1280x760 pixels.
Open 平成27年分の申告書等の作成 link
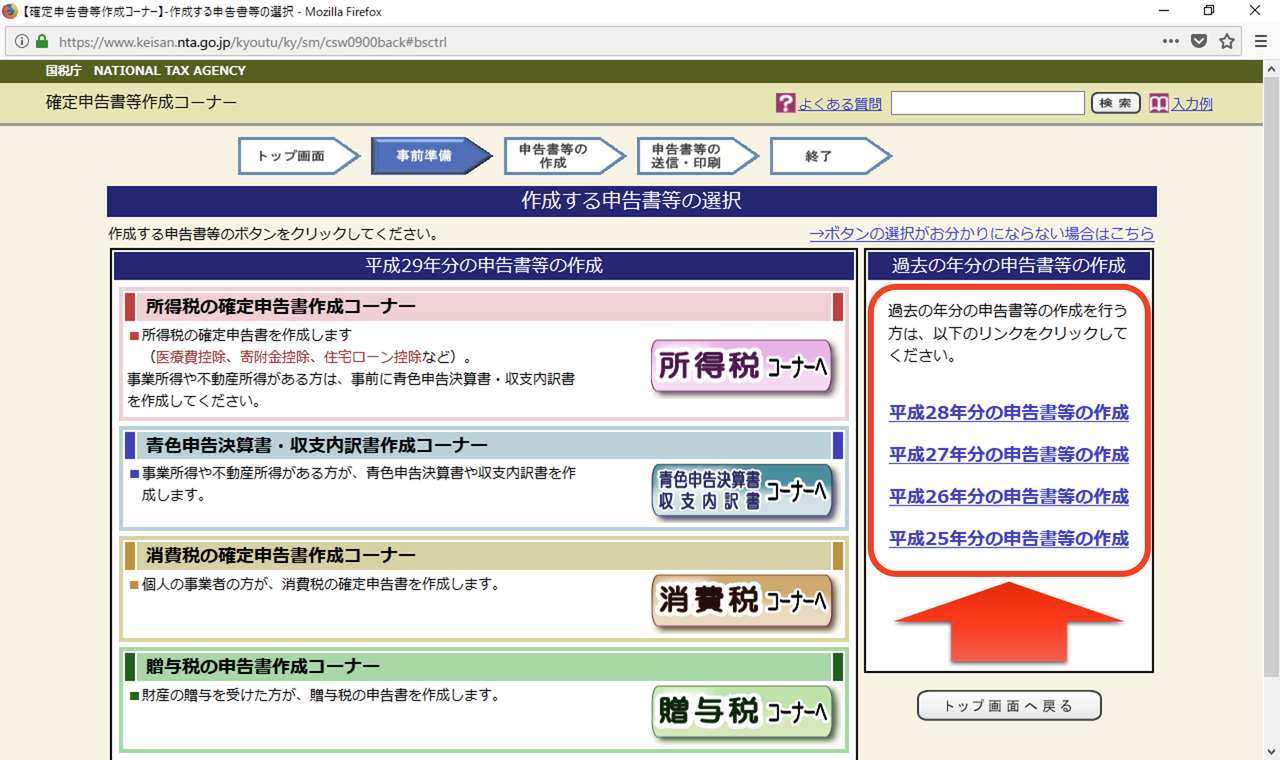[1009, 455]
